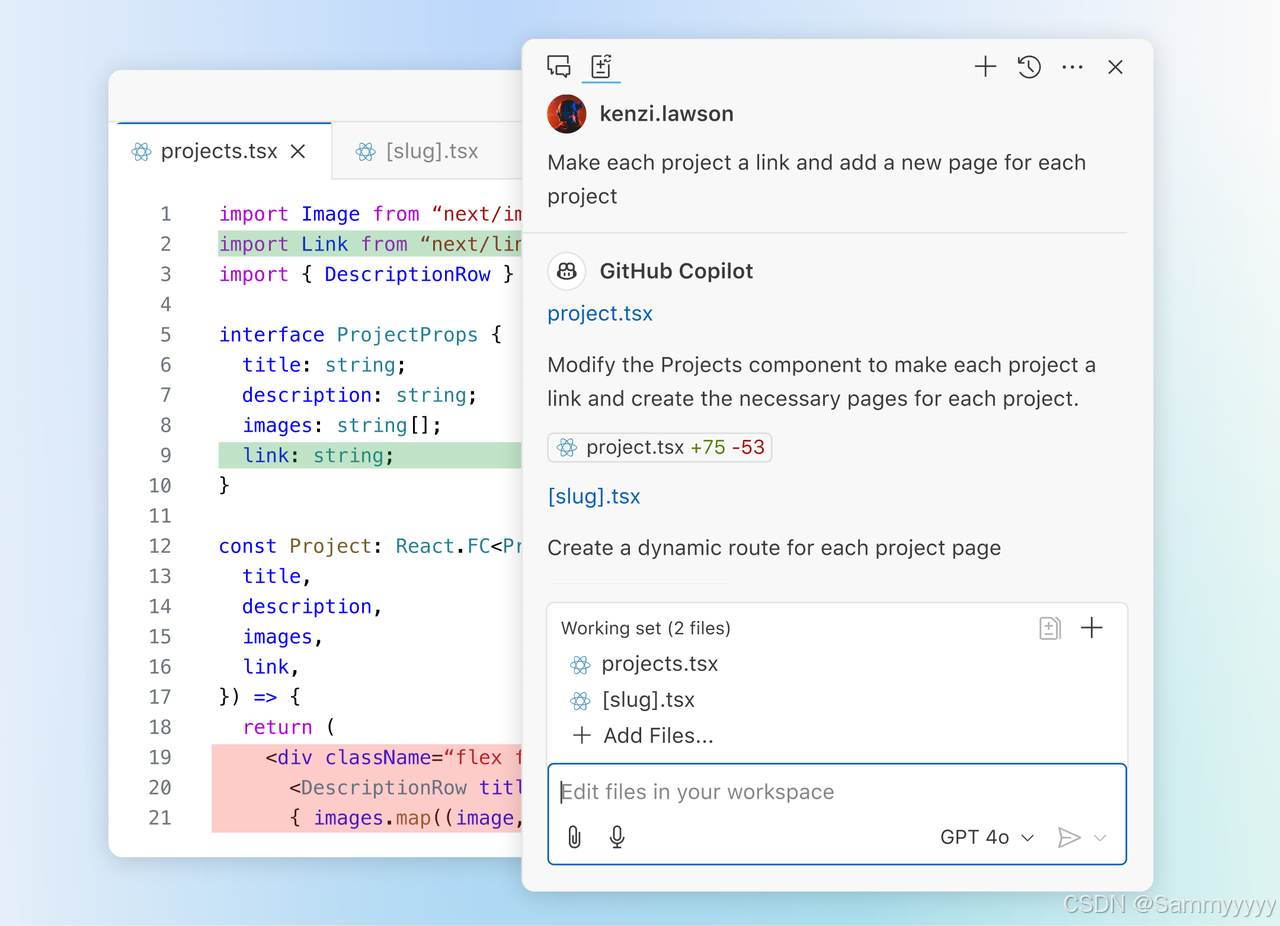Click the 'return (' line in editor
Image resolution: width=1280 pixels, height=926 pixels.
point(289,727)
